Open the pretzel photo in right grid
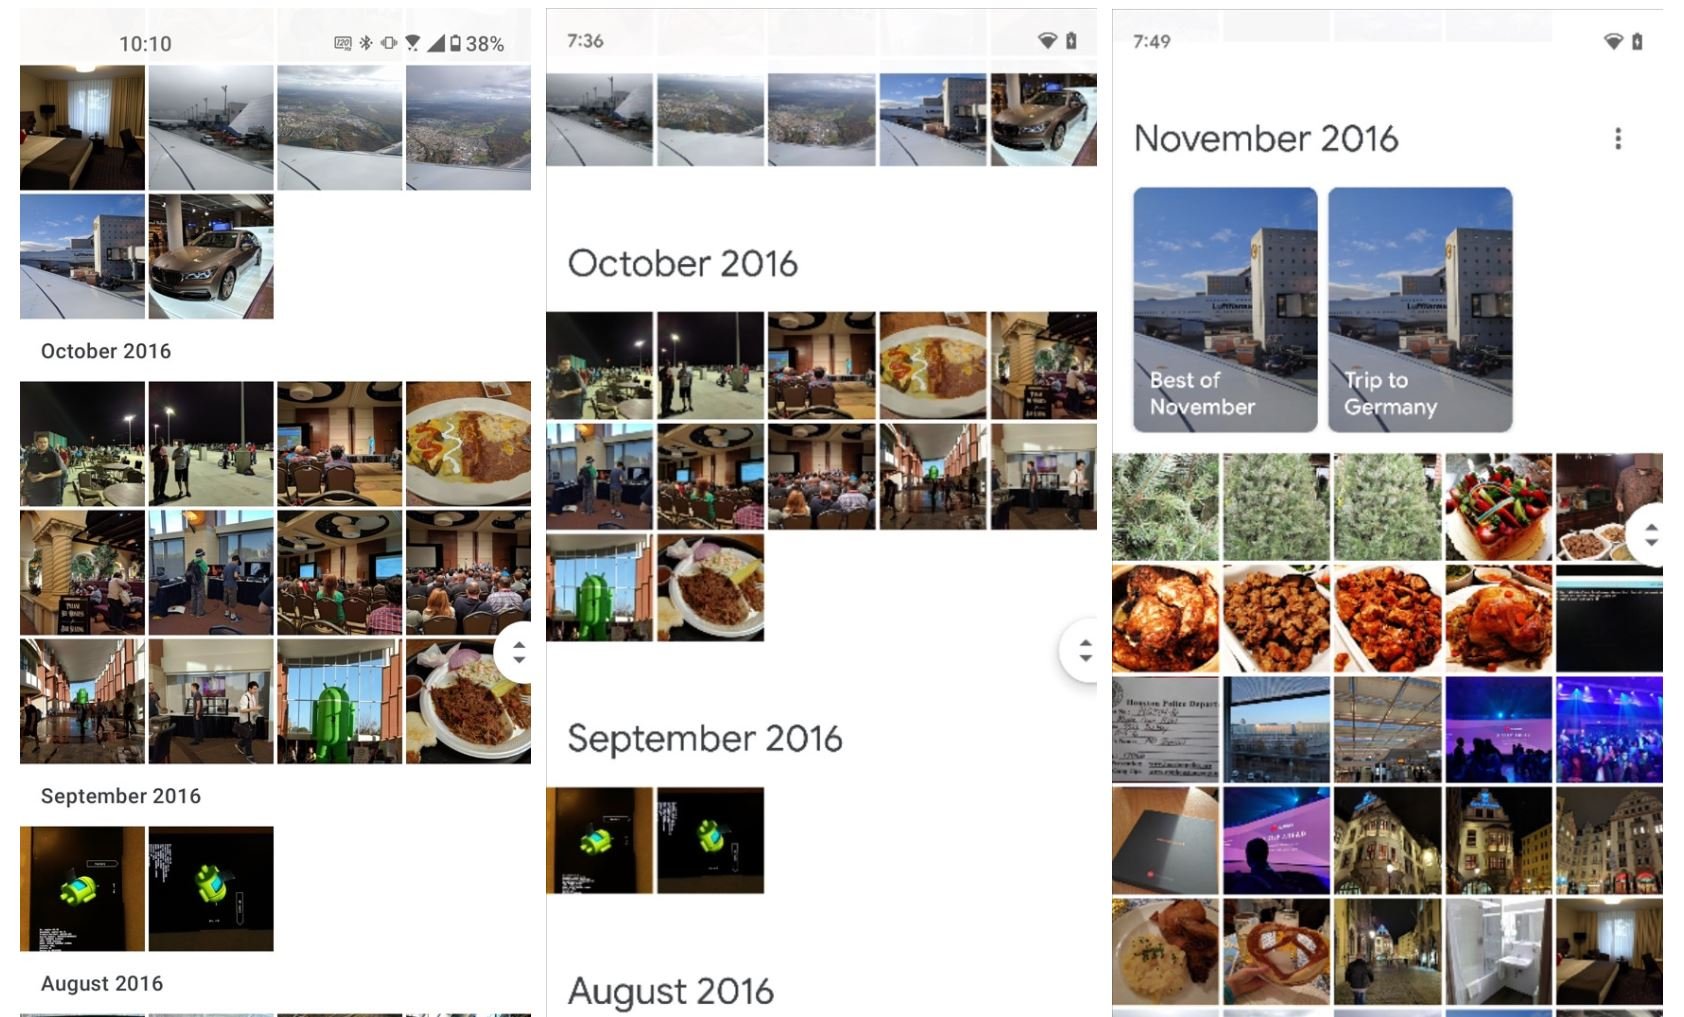The image size is (1684, 1017). click(x=1276, y=952)
